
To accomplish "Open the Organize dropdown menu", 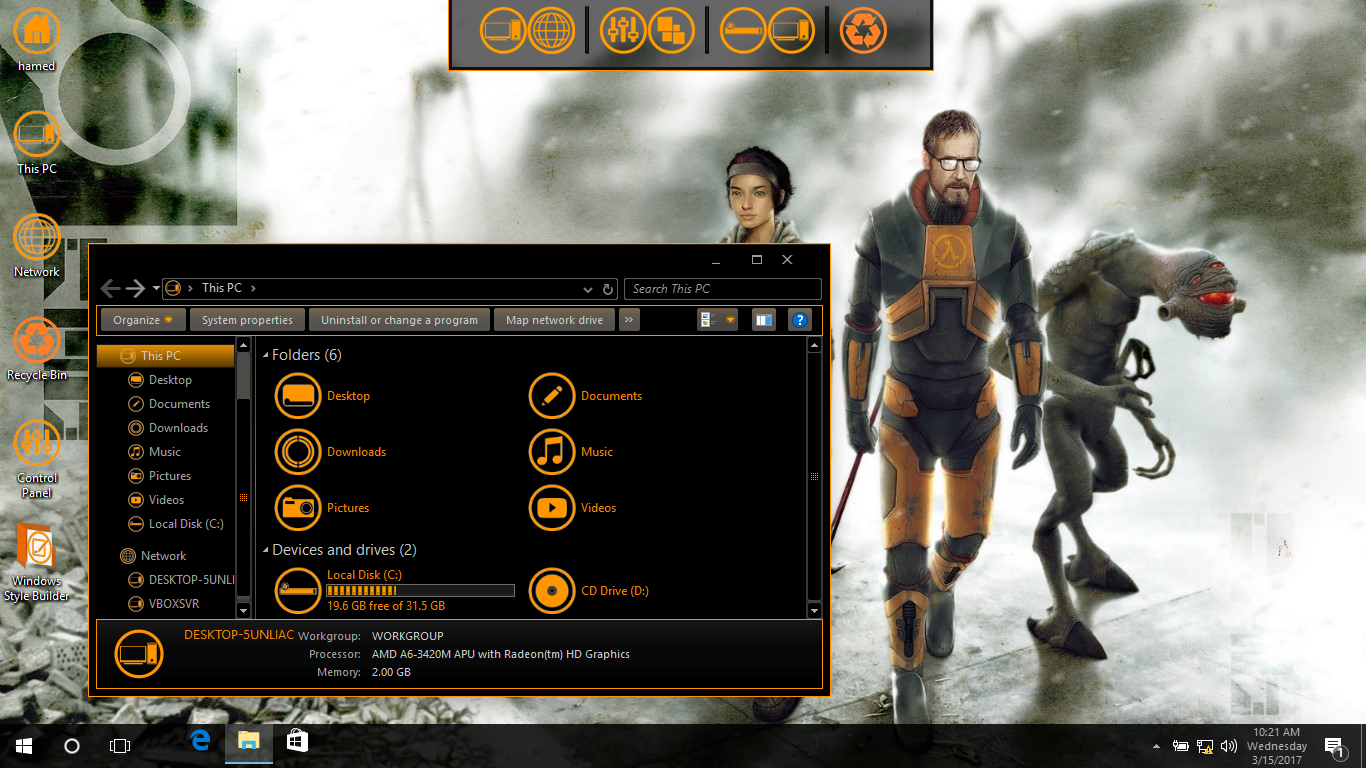I will click(144, 320).
